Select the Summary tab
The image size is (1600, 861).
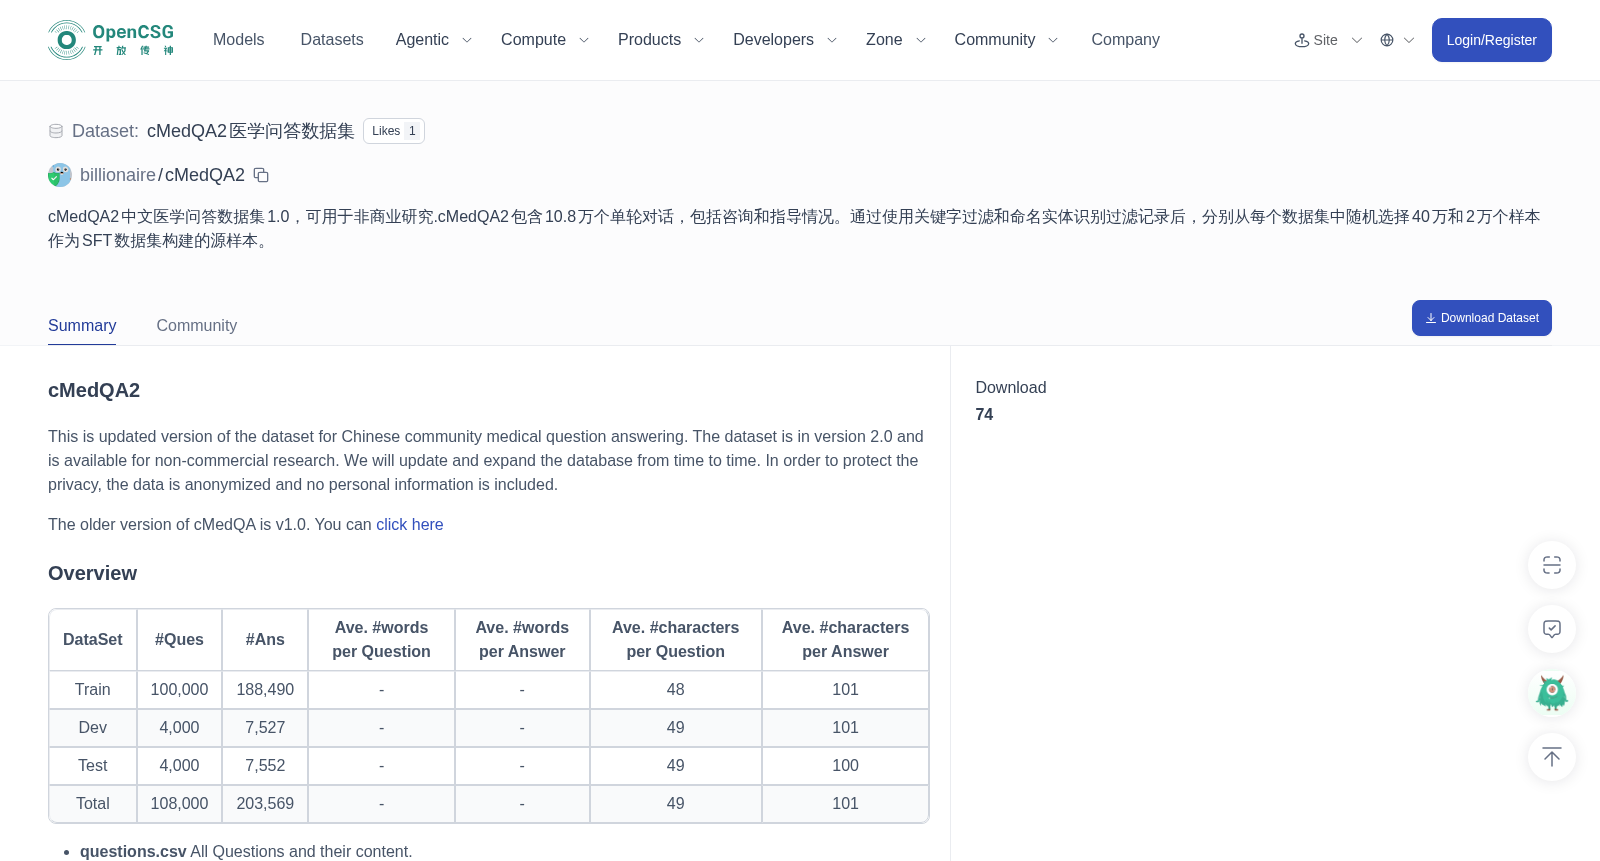(82, 326)
